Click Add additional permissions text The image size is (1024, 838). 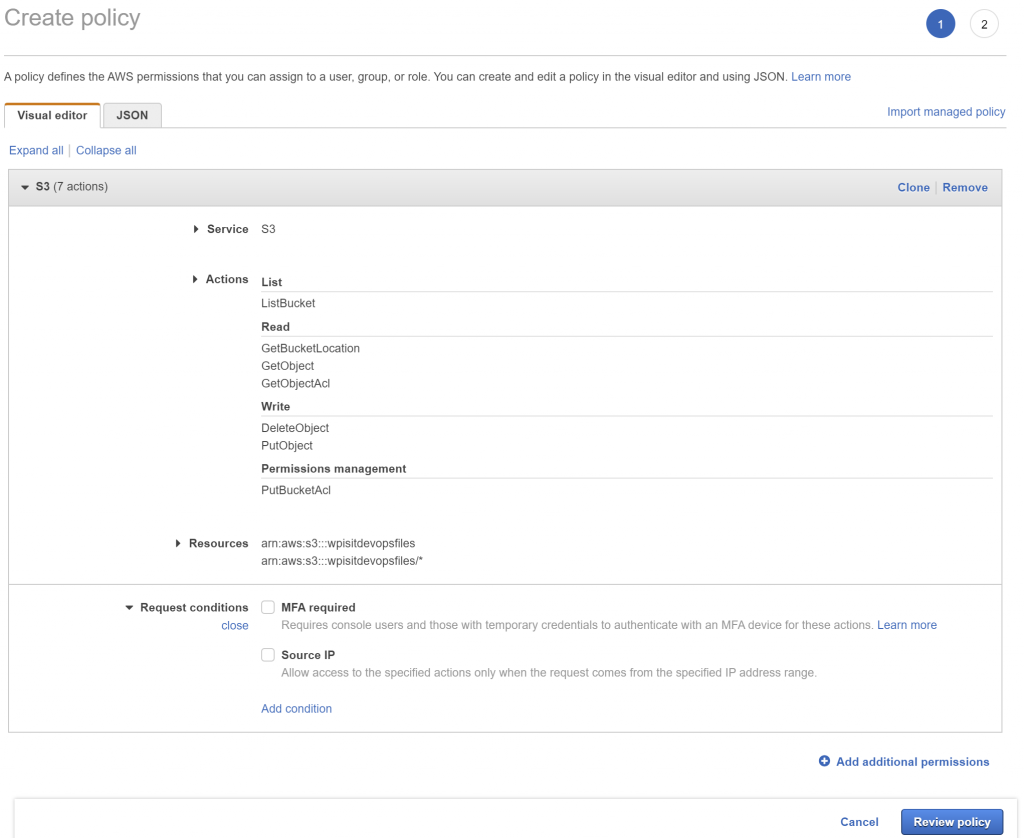tap(912, 762)
